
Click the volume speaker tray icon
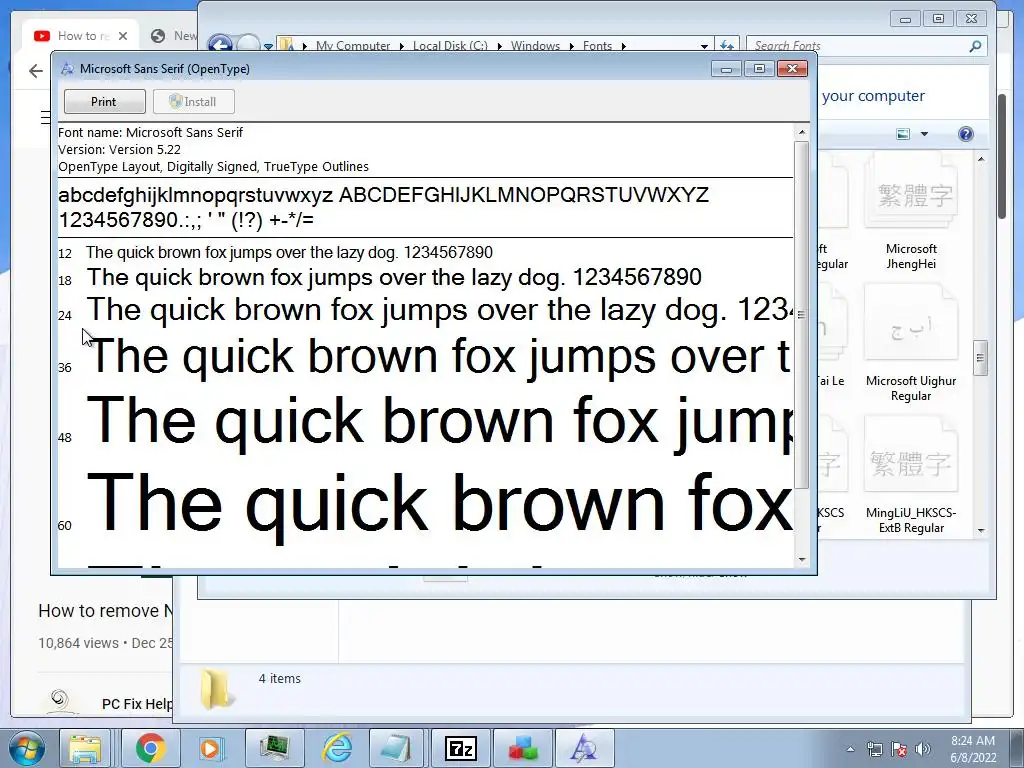click(x=922, y=749)
